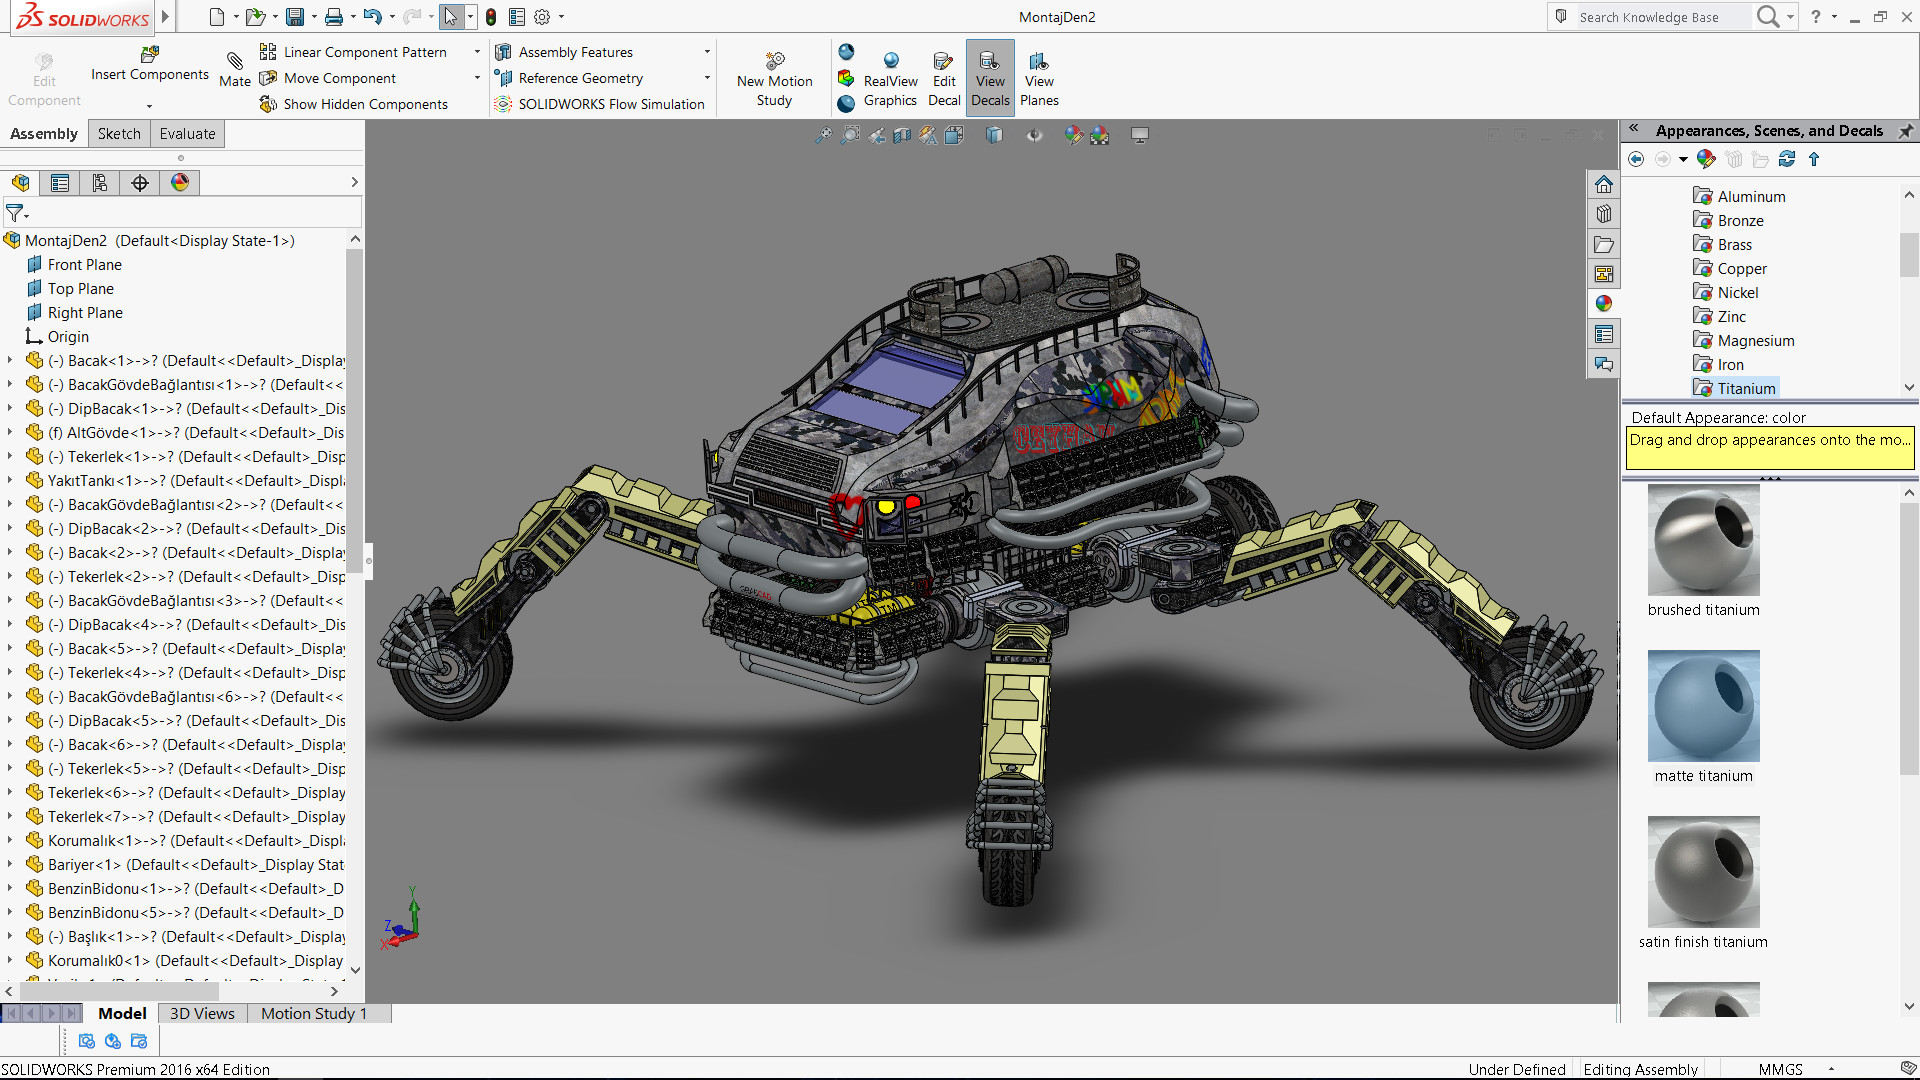Open the DisplayManager color-ball tab
Viewport: 1920px width, 1080px height.
[x=180, y=183]
